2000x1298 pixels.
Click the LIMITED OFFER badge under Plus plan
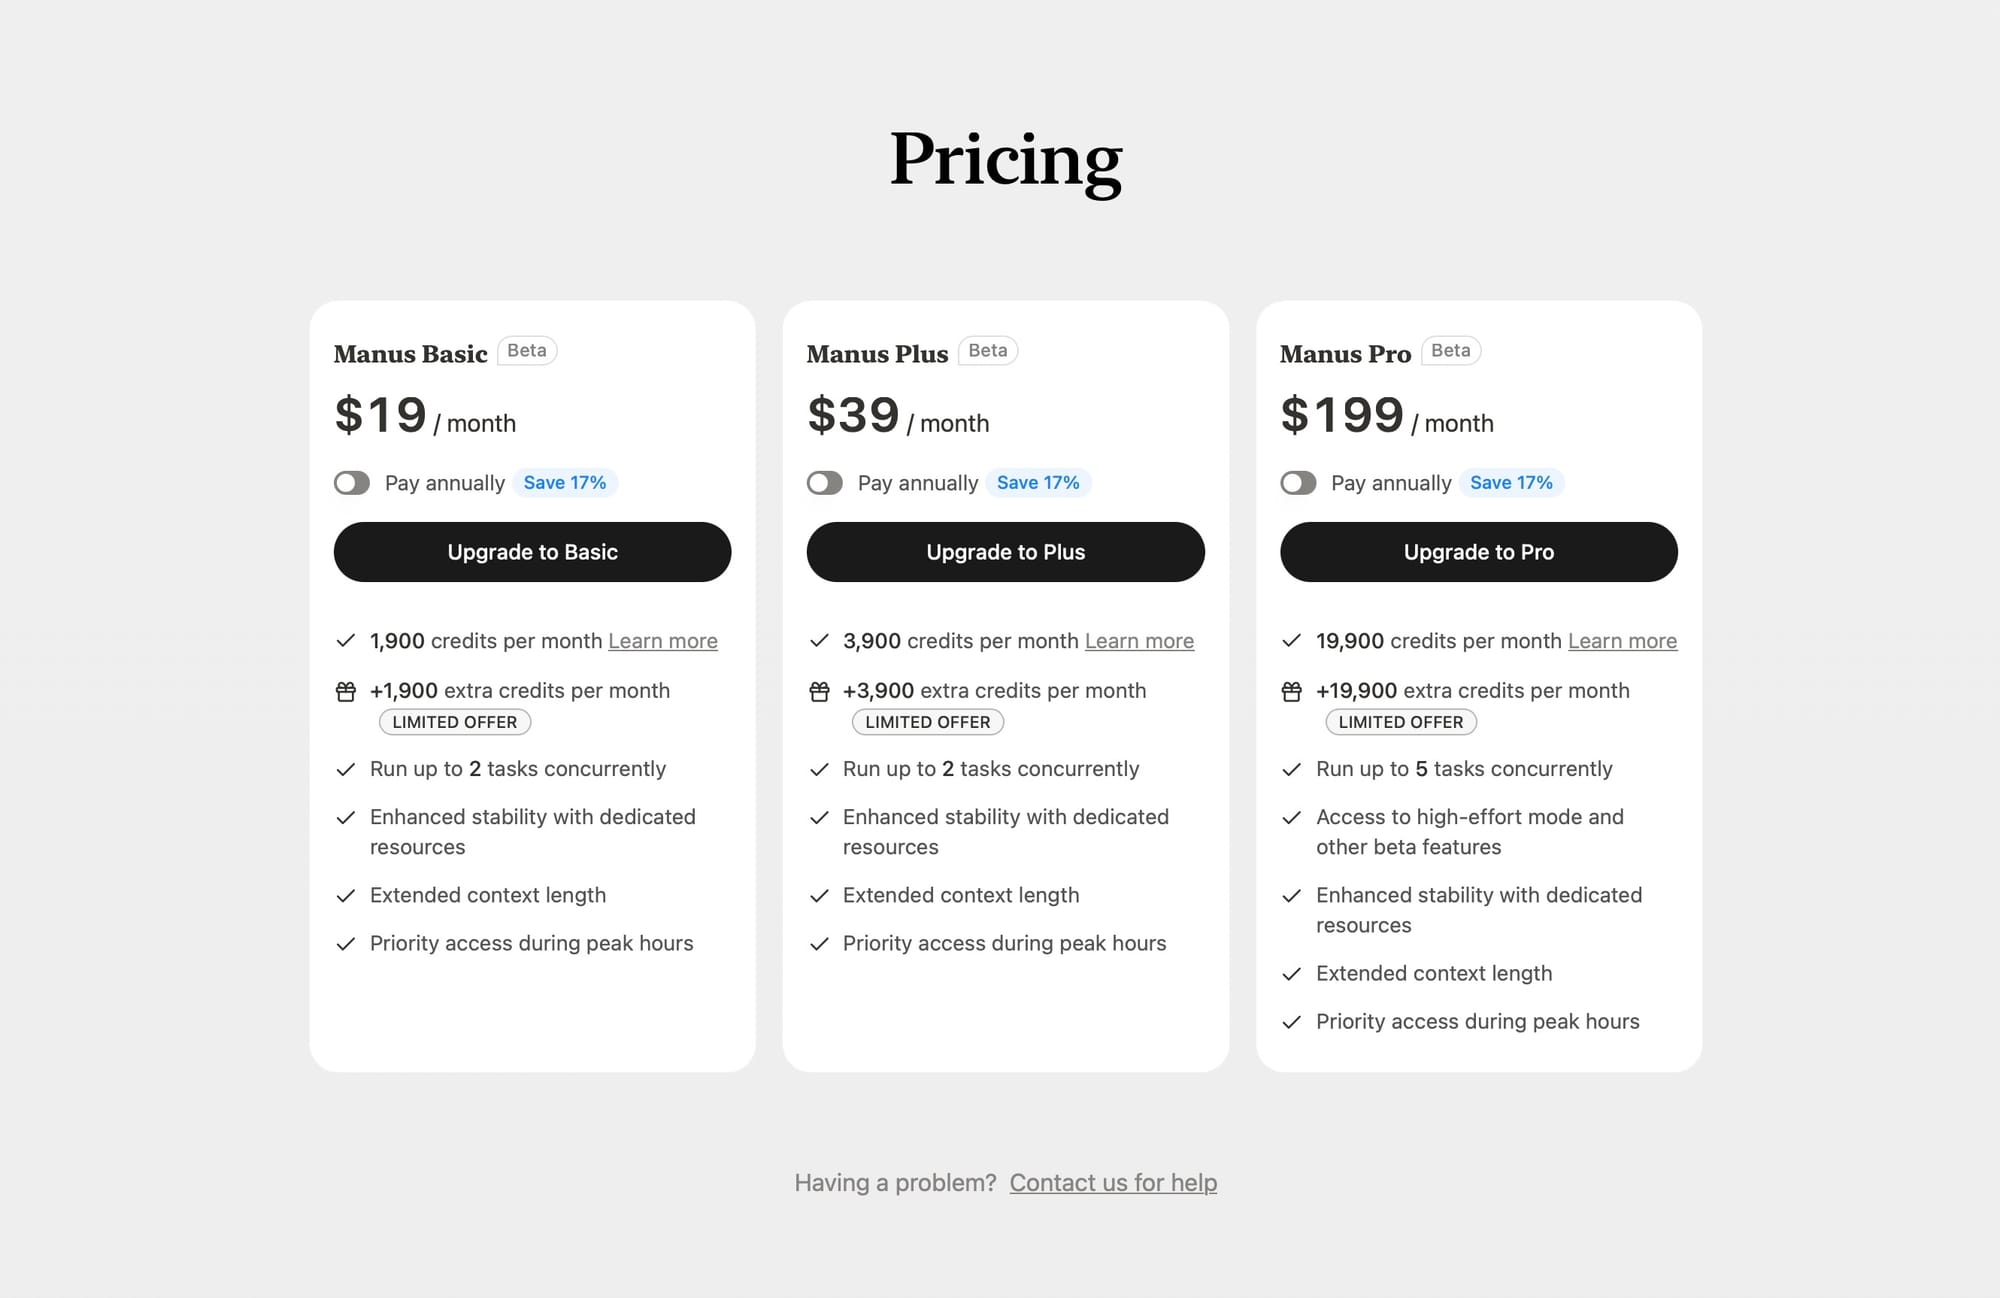927,721
